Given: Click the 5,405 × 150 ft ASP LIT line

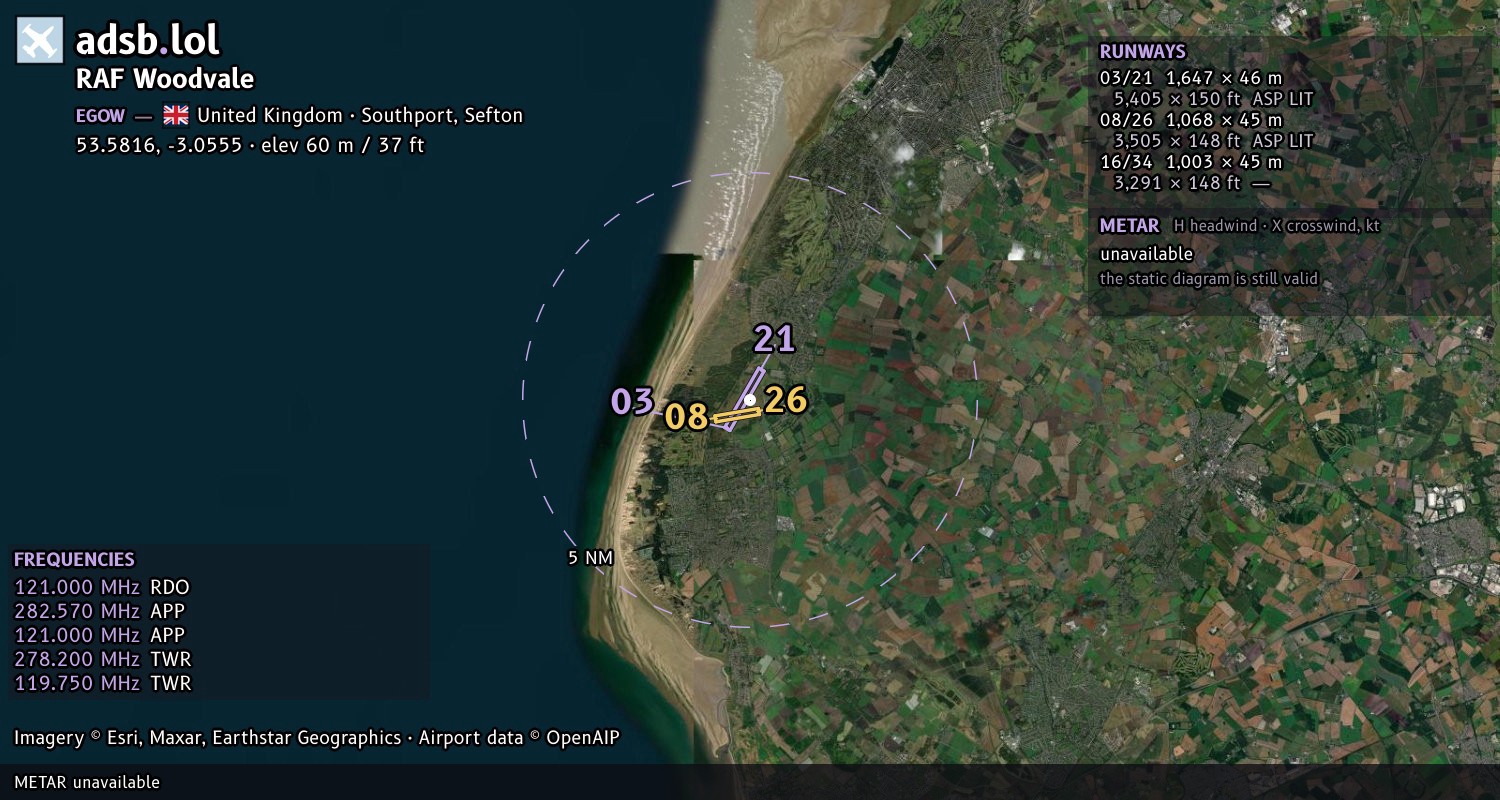Looking at the screenshot, I should tap(1213, 99).
